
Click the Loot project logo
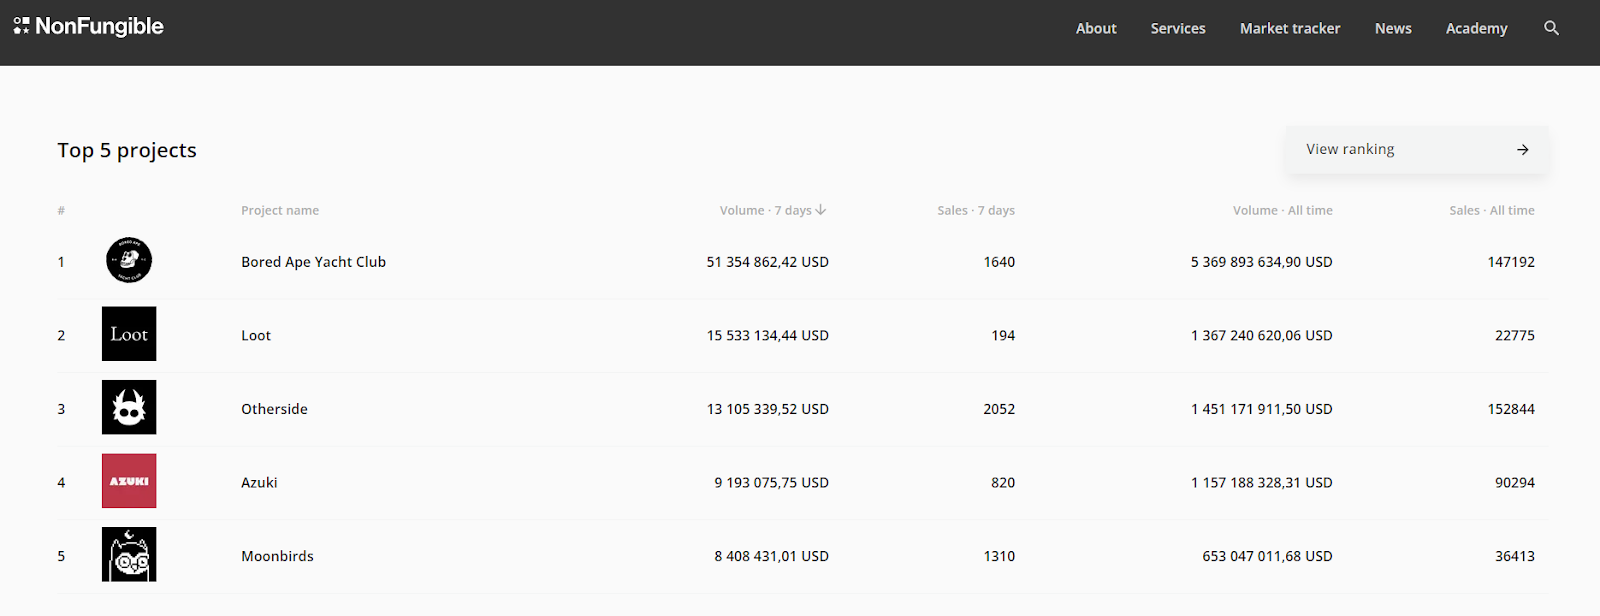pyautogui.click(x=129, y=334)
